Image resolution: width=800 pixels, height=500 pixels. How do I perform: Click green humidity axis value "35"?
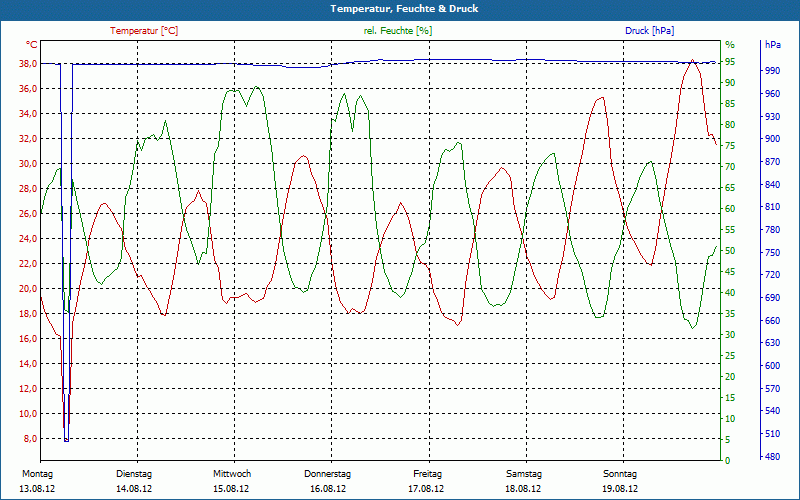coord(730,314)
